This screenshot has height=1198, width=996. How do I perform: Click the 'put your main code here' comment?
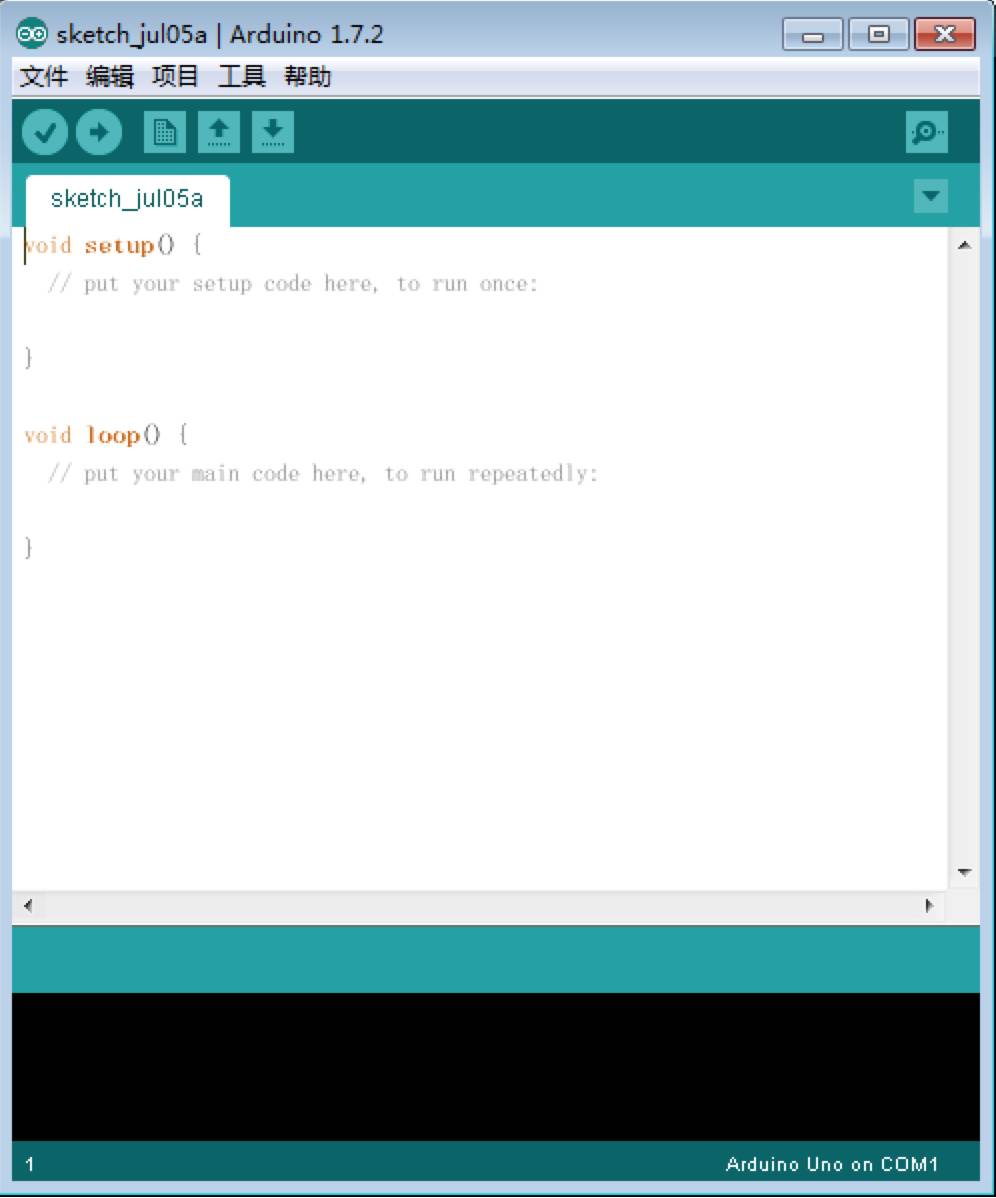pos(323,474)
